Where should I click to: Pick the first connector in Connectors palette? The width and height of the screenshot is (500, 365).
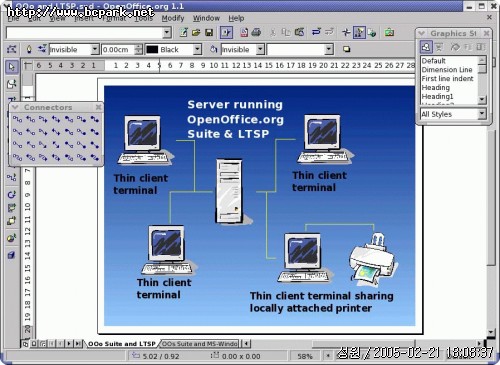tap(17, 119)
